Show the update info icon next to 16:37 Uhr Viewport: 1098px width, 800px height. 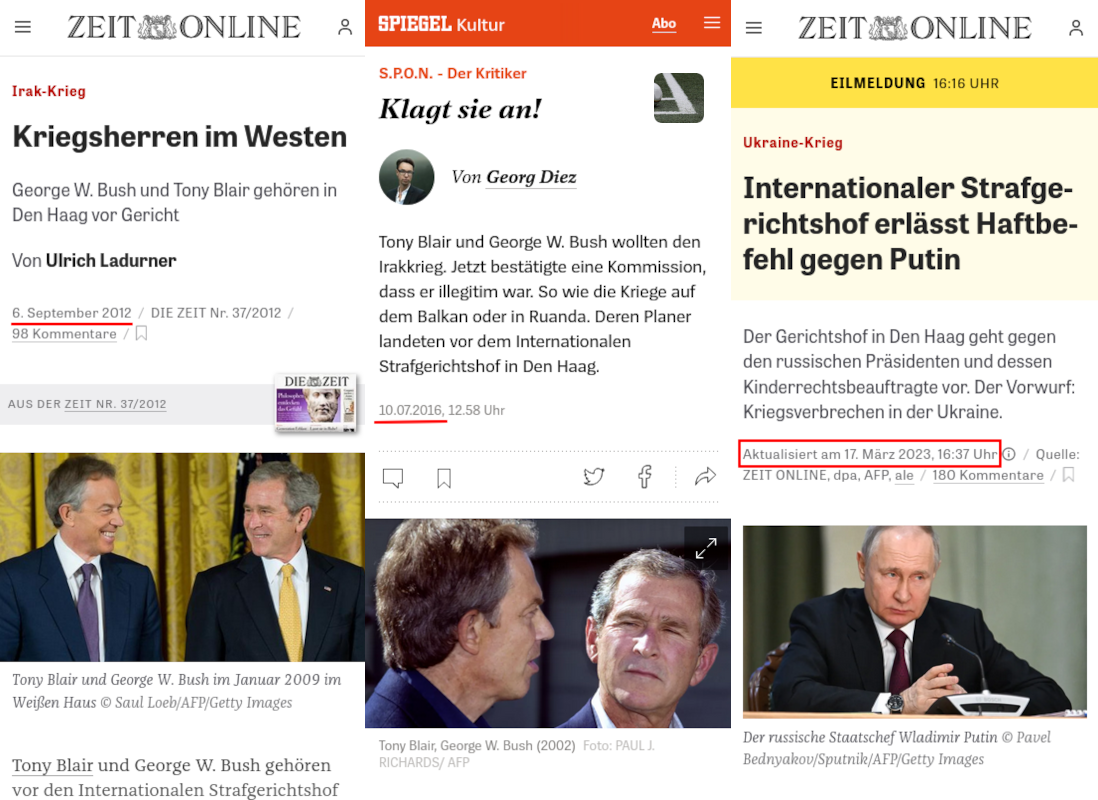(1009, 454)
